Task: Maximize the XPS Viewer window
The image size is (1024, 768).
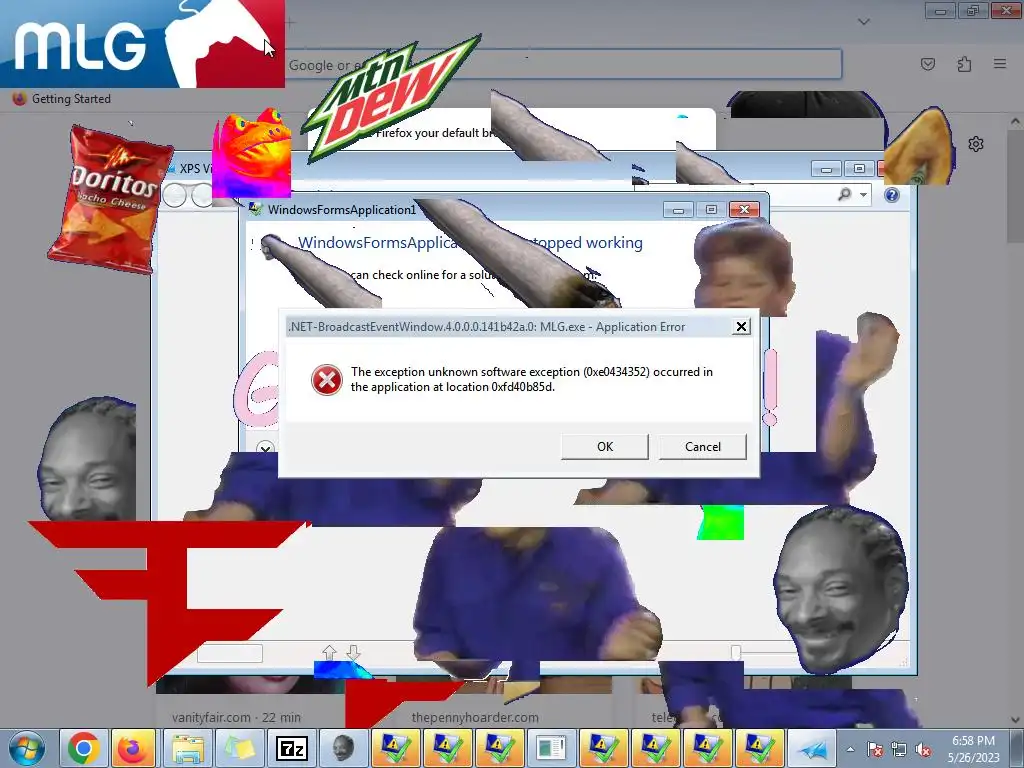Action: pyautogui.click(x=859, y=169)
